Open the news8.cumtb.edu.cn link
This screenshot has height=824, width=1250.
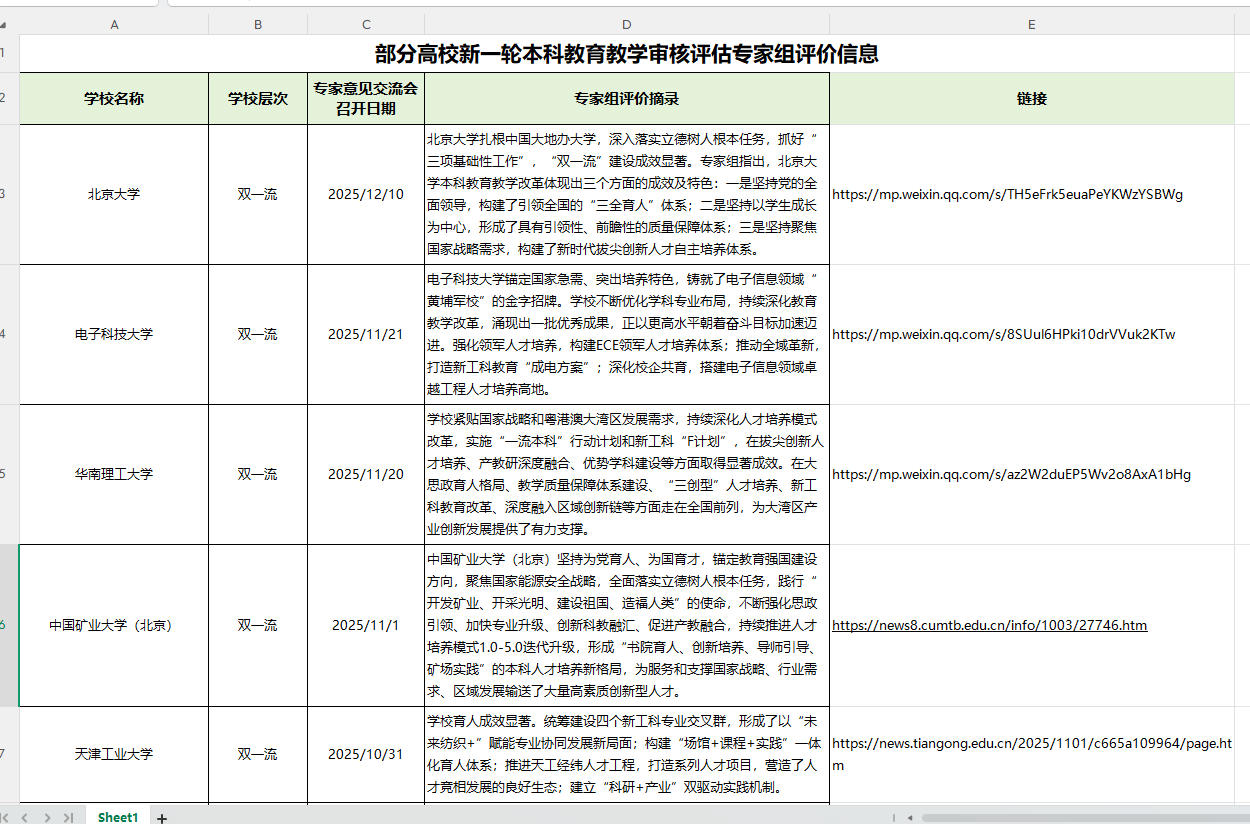pos(990,625)
